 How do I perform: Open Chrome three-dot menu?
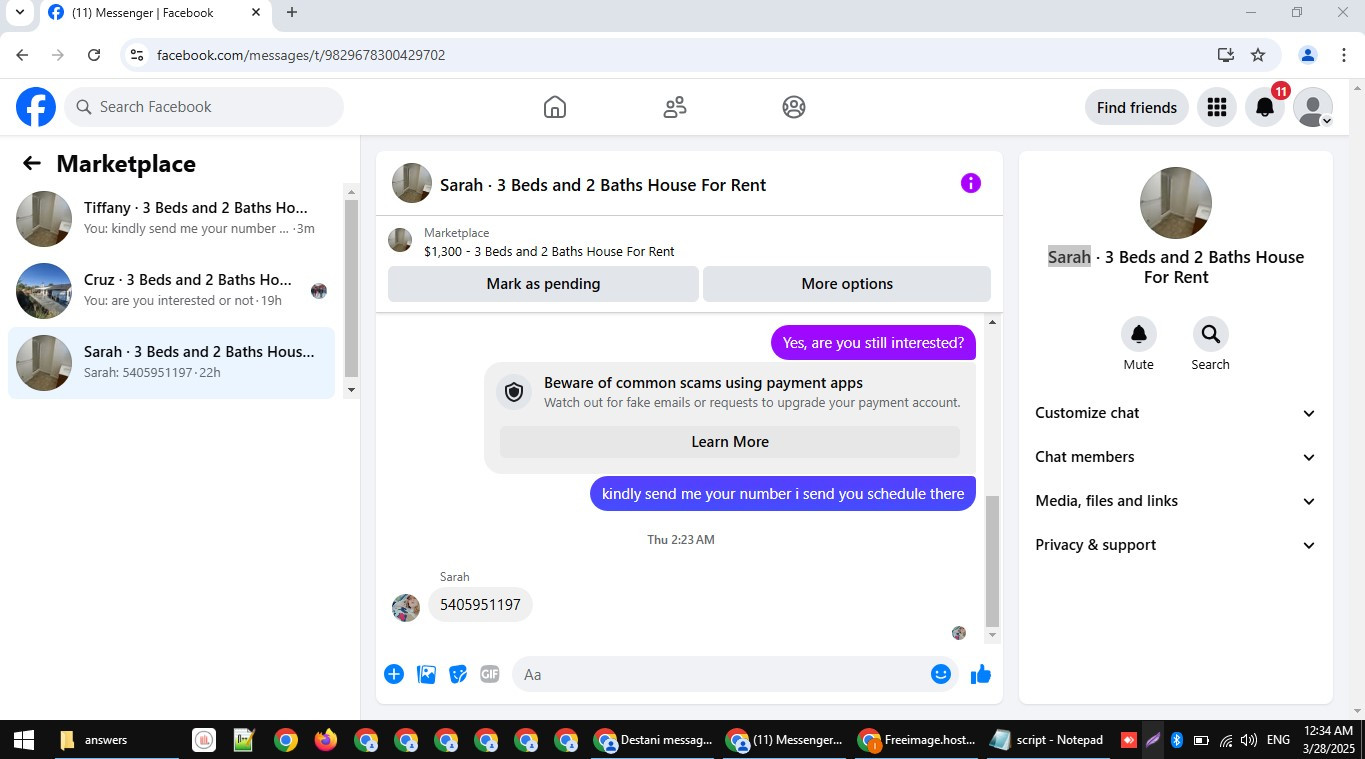point(1344,55)
